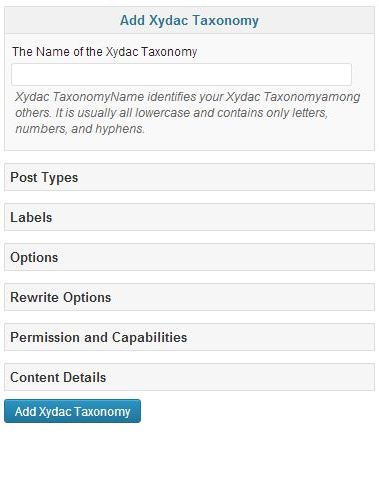Image resolution: width=379 pixels, height=484 pixels.
Task: Click the Options header bar's empty area
Action: 217,257
